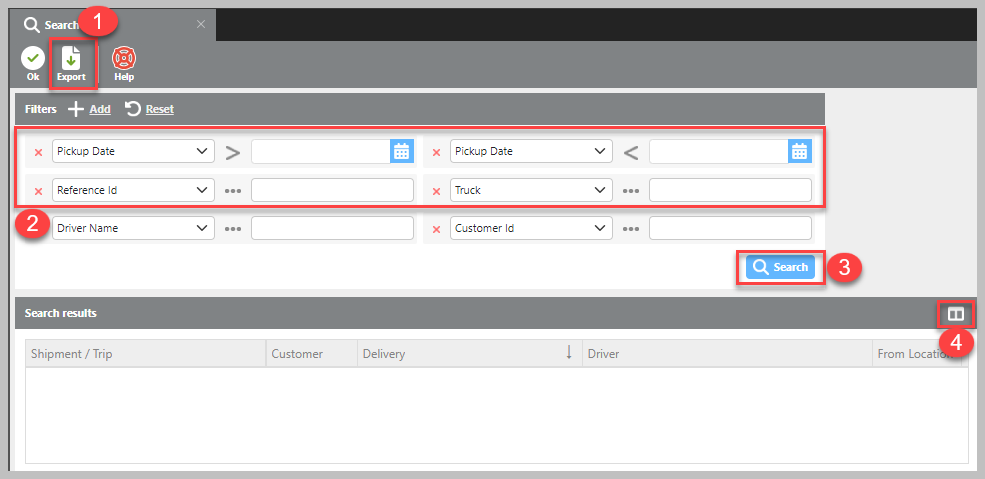Open calendar for Pickup Date less-than filter
Screen dimensions: 985x479
tap(799, 152)
